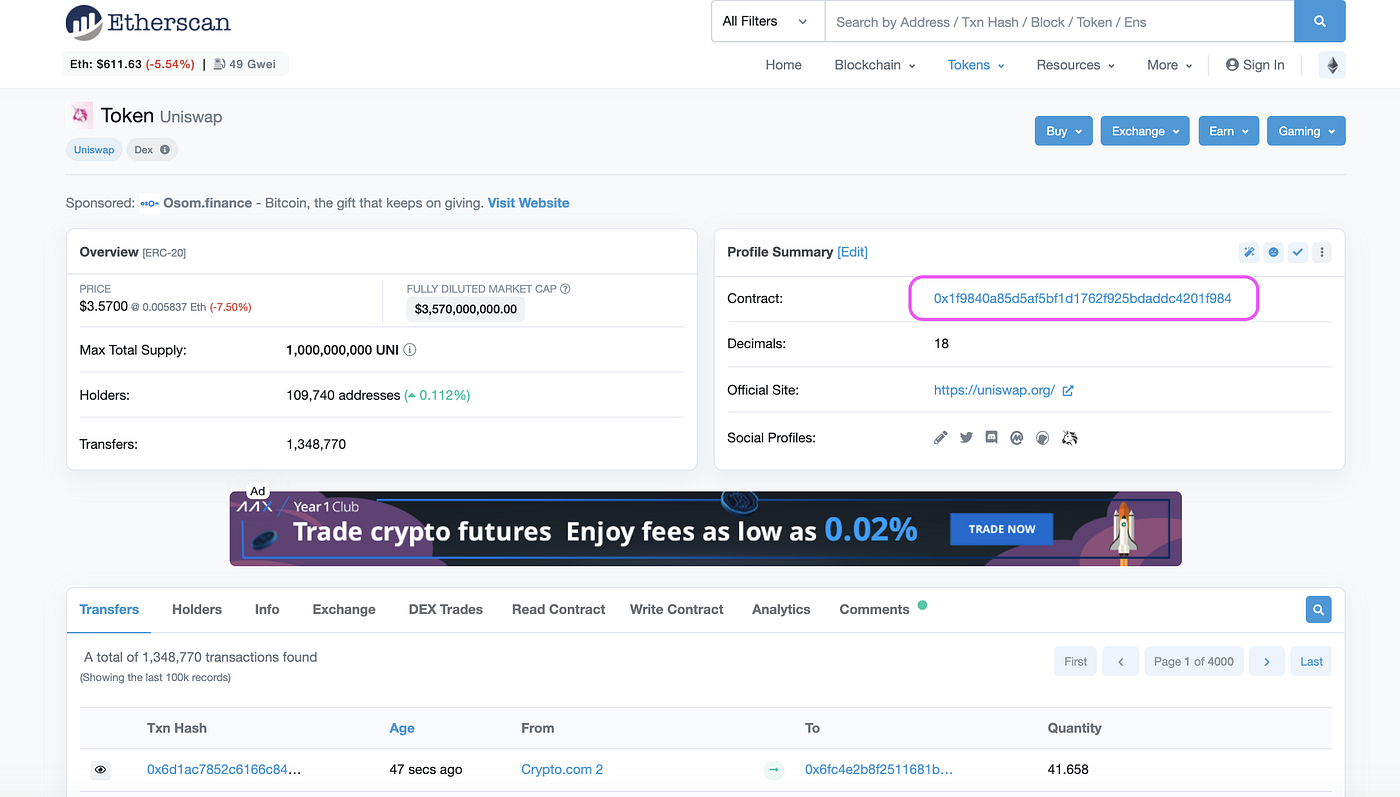Open the three-dot menu in Profile Summary
The image size is (1400, 797).
pyautogui.click(x=1322, y=252)
